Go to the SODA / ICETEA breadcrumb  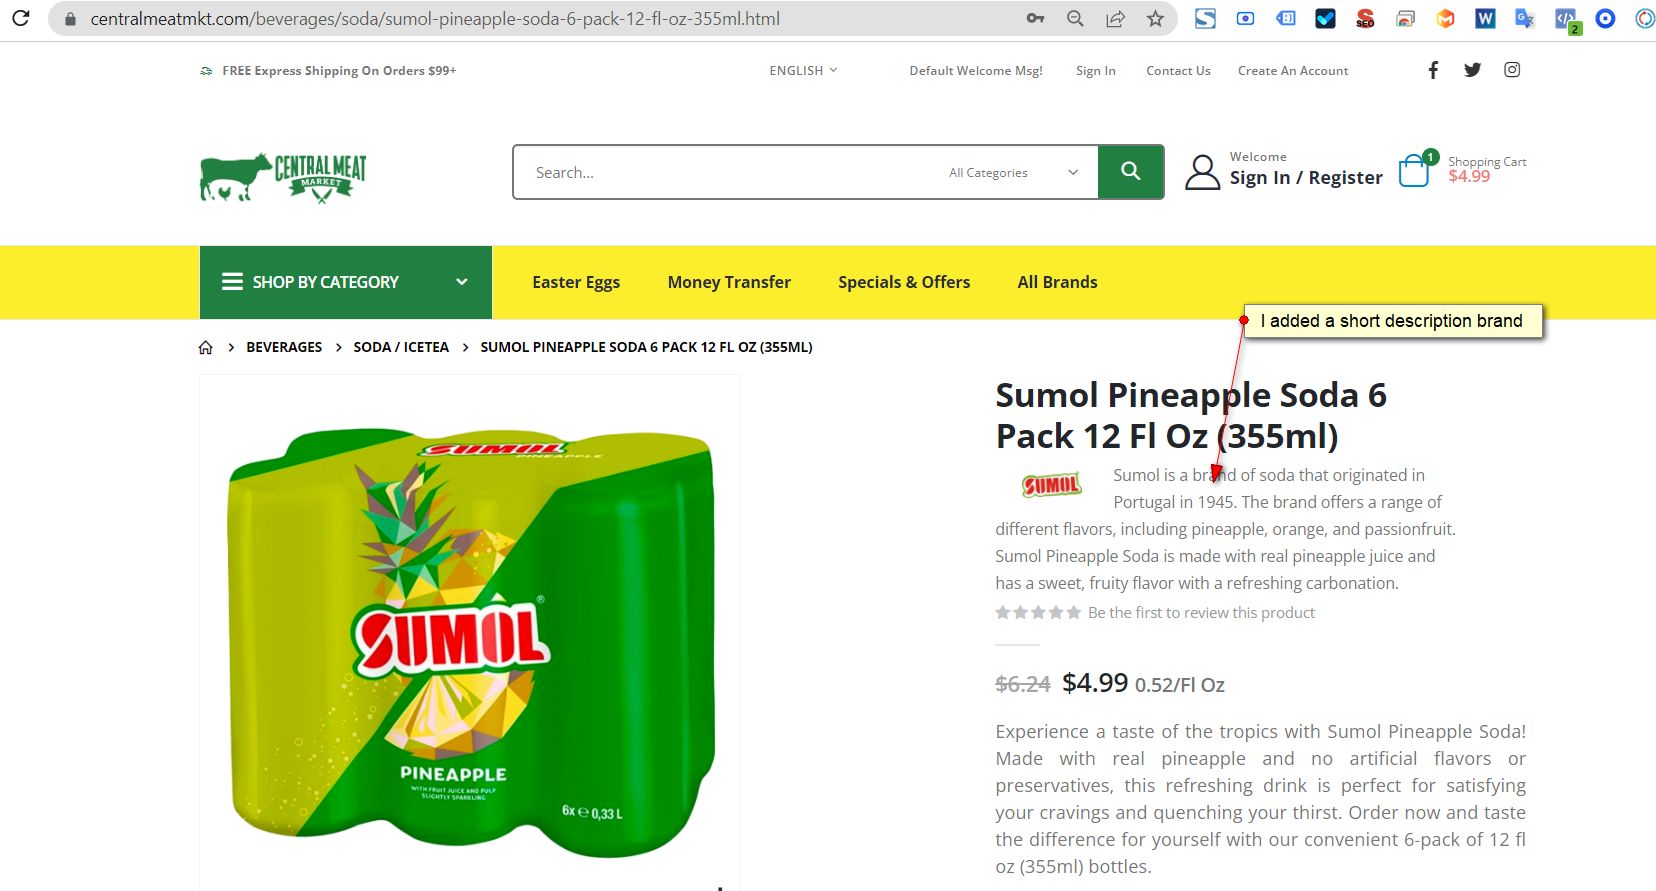click(x=401, y=347)
